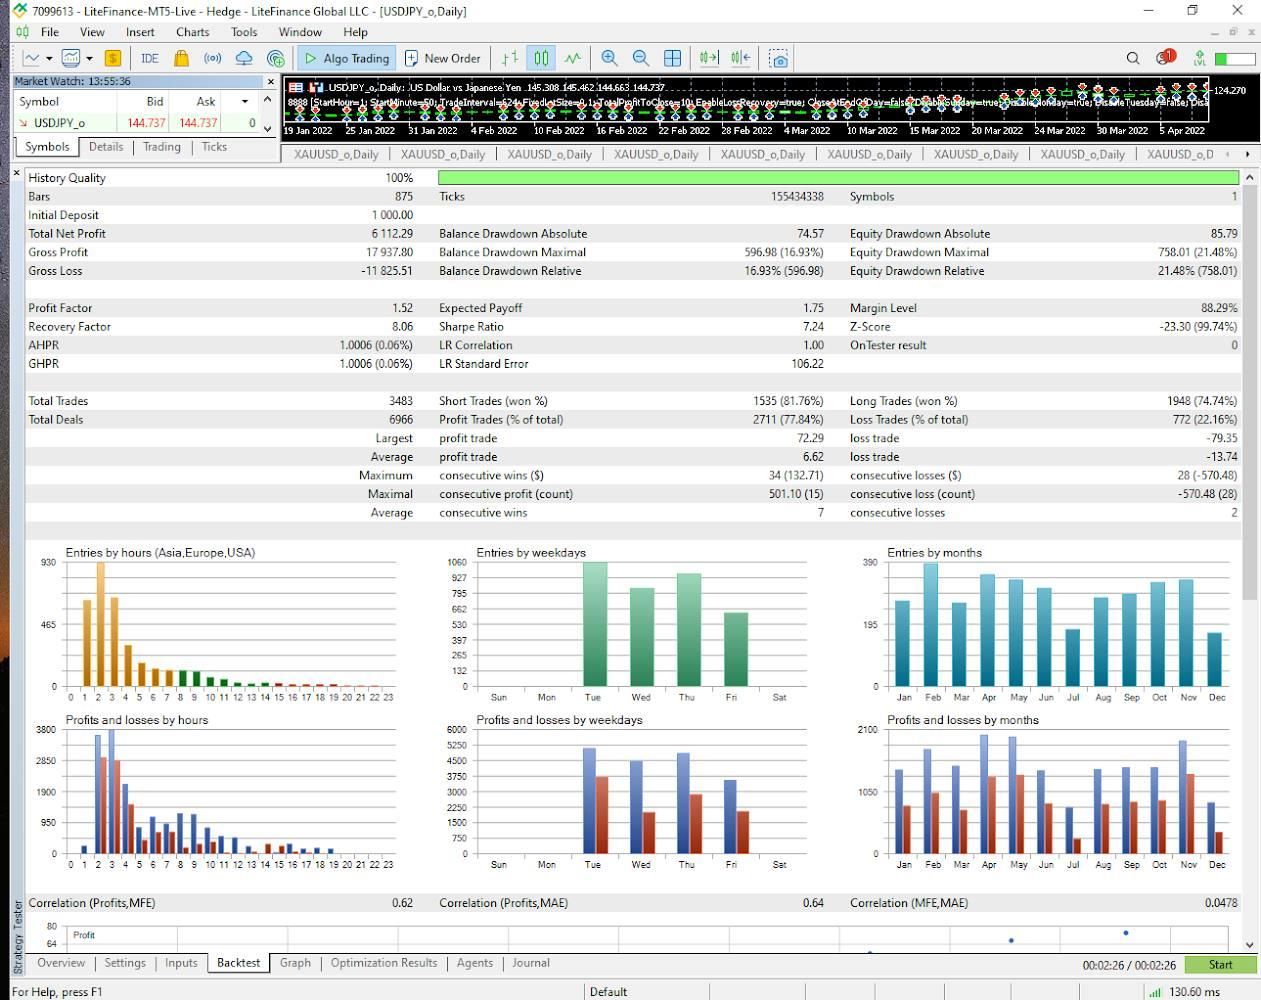
Task: Open the Window menu
Action: tap(300, 32)
